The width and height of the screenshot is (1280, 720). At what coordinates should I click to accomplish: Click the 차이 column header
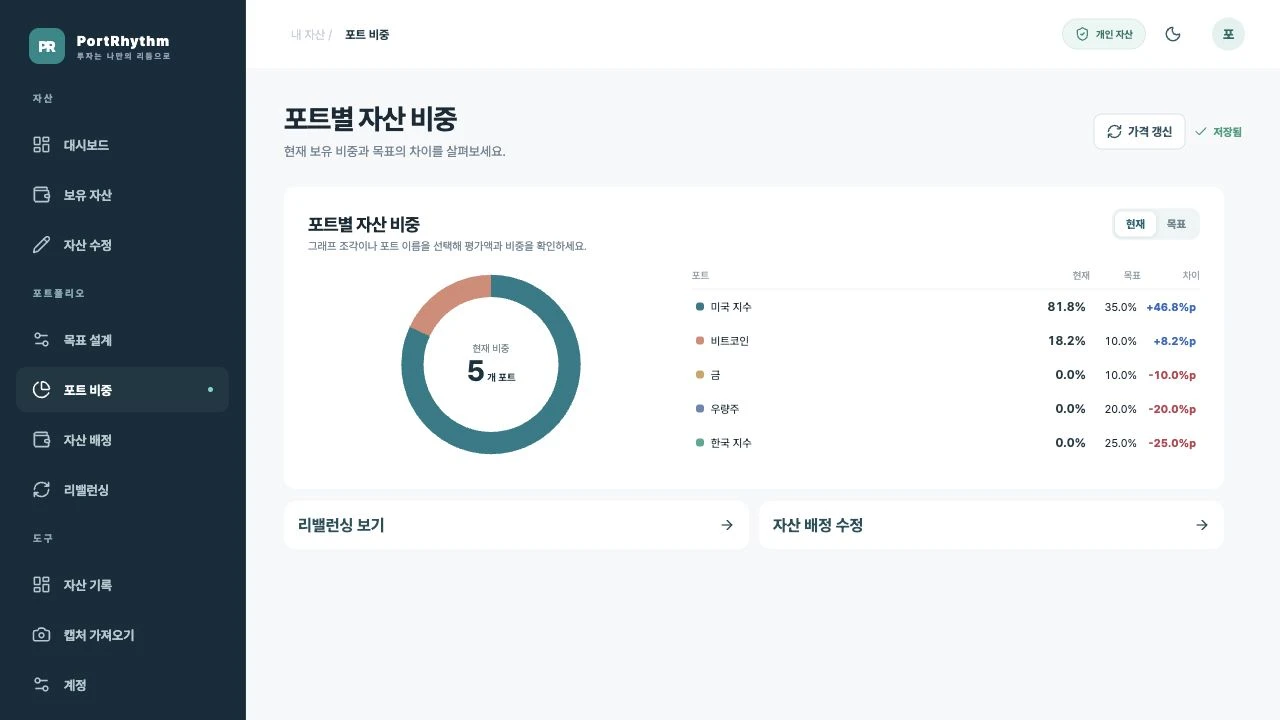(1190, 275)
